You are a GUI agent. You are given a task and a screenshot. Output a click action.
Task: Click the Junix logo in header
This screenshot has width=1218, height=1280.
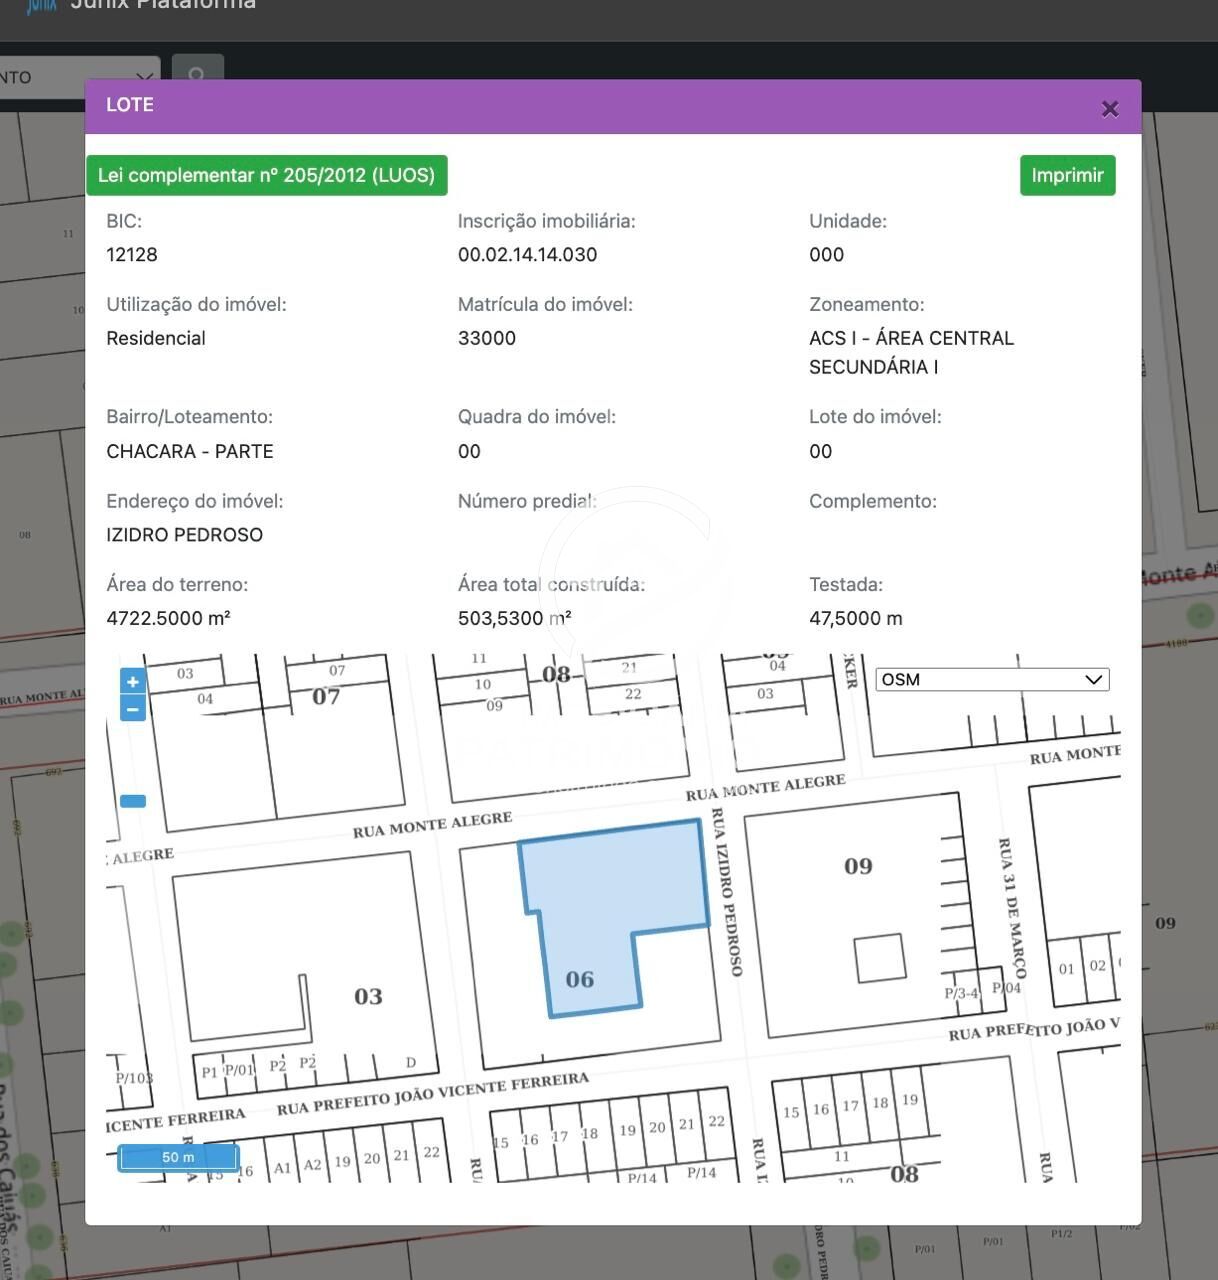tap(40, 5)
